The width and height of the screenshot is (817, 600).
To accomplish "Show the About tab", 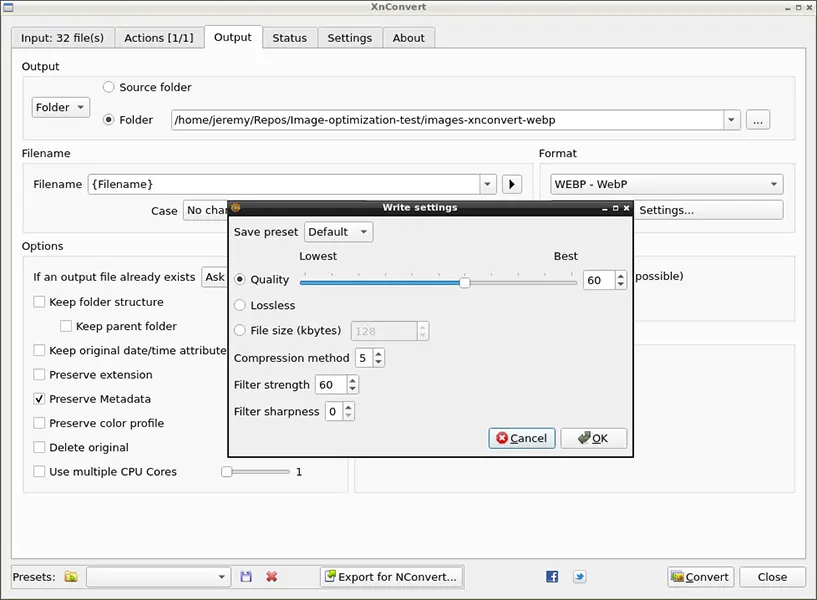I will (x=408, y=38).
